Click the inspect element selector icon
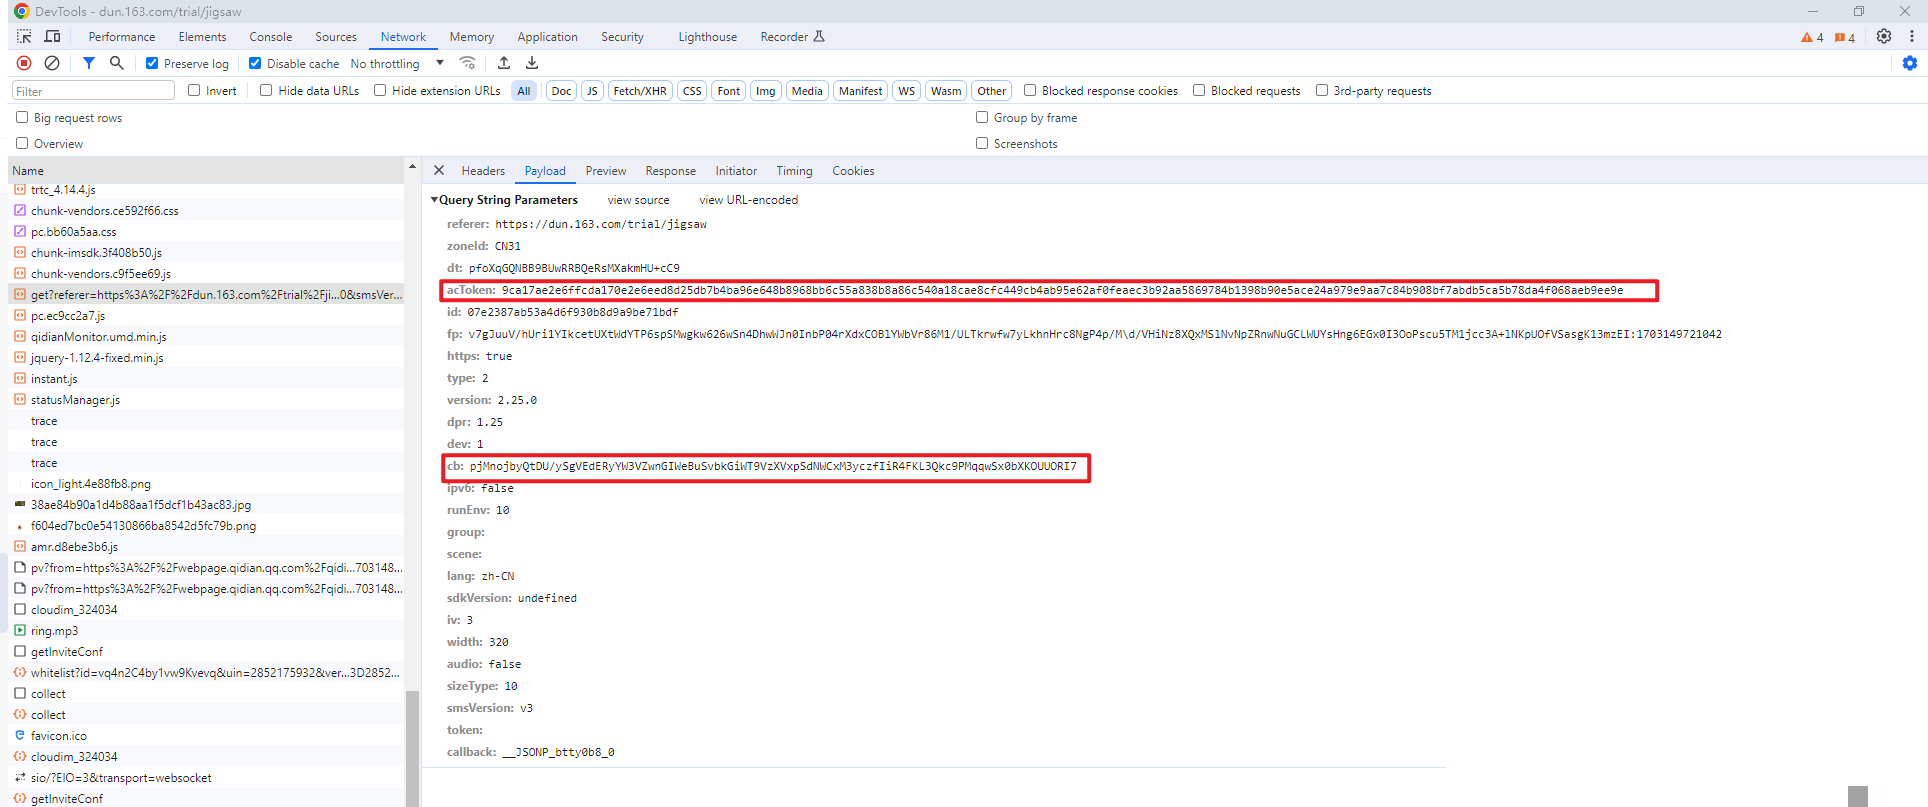This screenshot has width=1928, height=807. 24,37
